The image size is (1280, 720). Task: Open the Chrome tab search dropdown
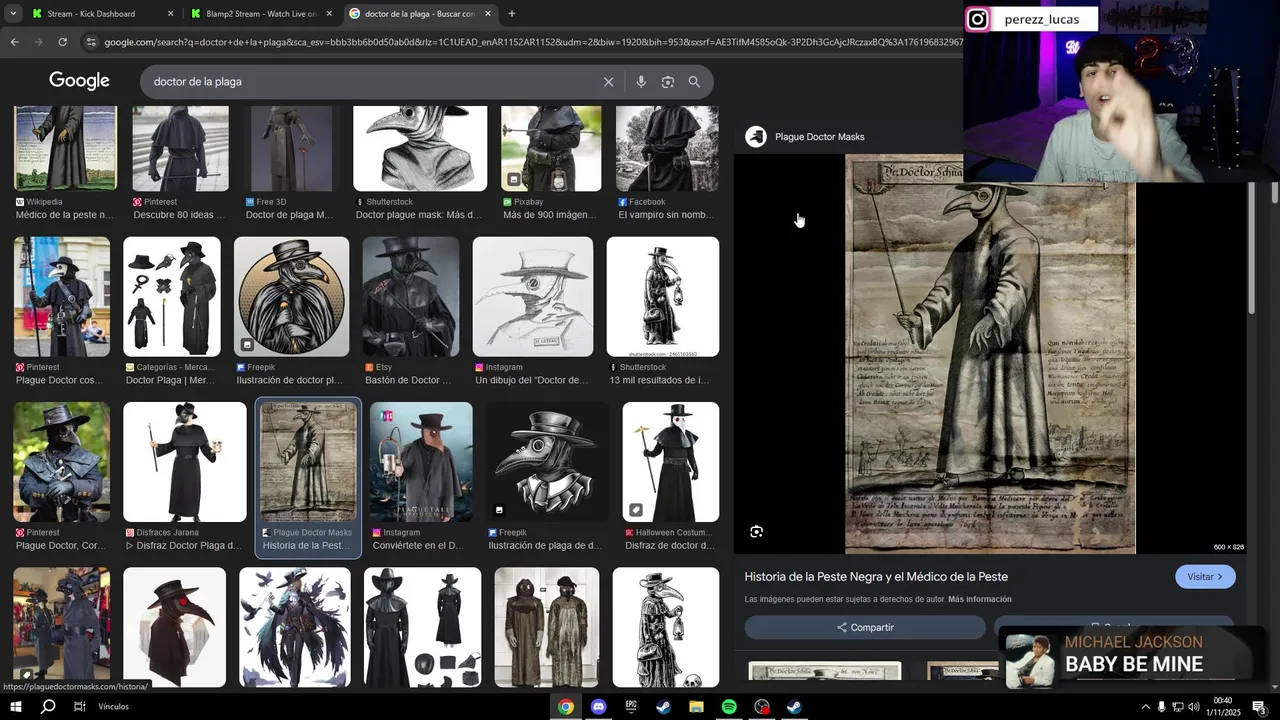13,14
